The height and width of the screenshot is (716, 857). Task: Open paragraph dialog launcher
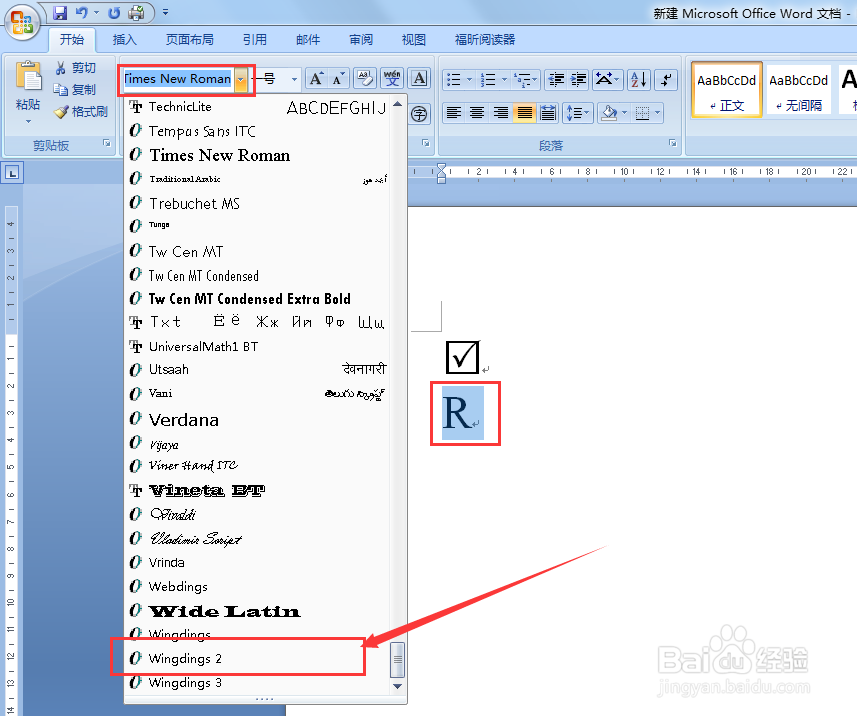point(673,143)
